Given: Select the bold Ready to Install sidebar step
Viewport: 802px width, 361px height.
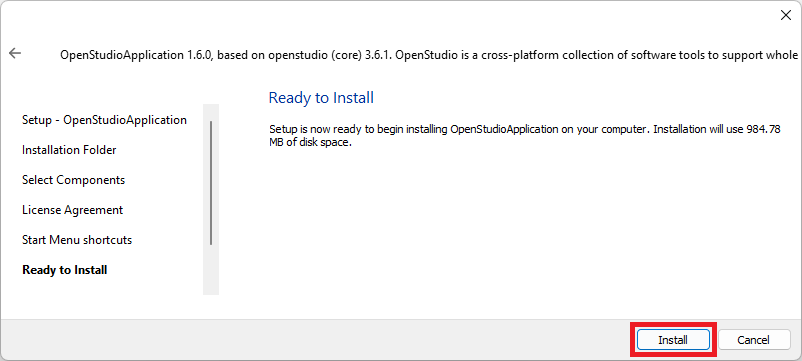Looking at the screenshot, I should coord(64,270).
